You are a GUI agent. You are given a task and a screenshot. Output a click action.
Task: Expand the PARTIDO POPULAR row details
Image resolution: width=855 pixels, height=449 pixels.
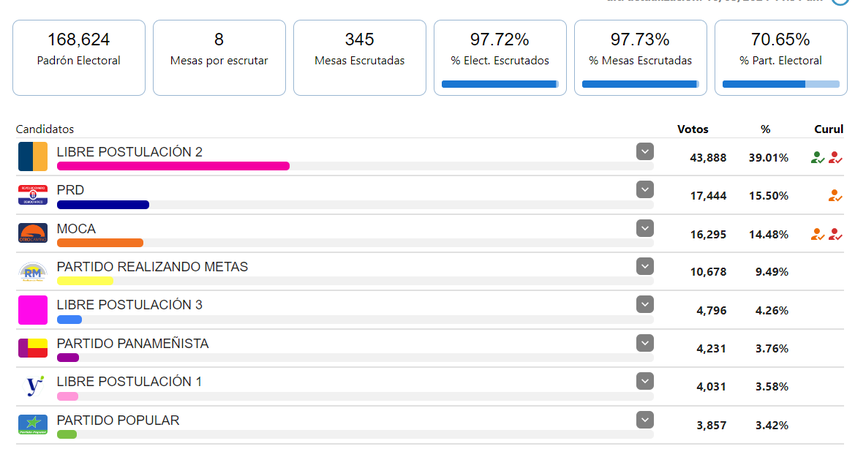tap(645, 419)
